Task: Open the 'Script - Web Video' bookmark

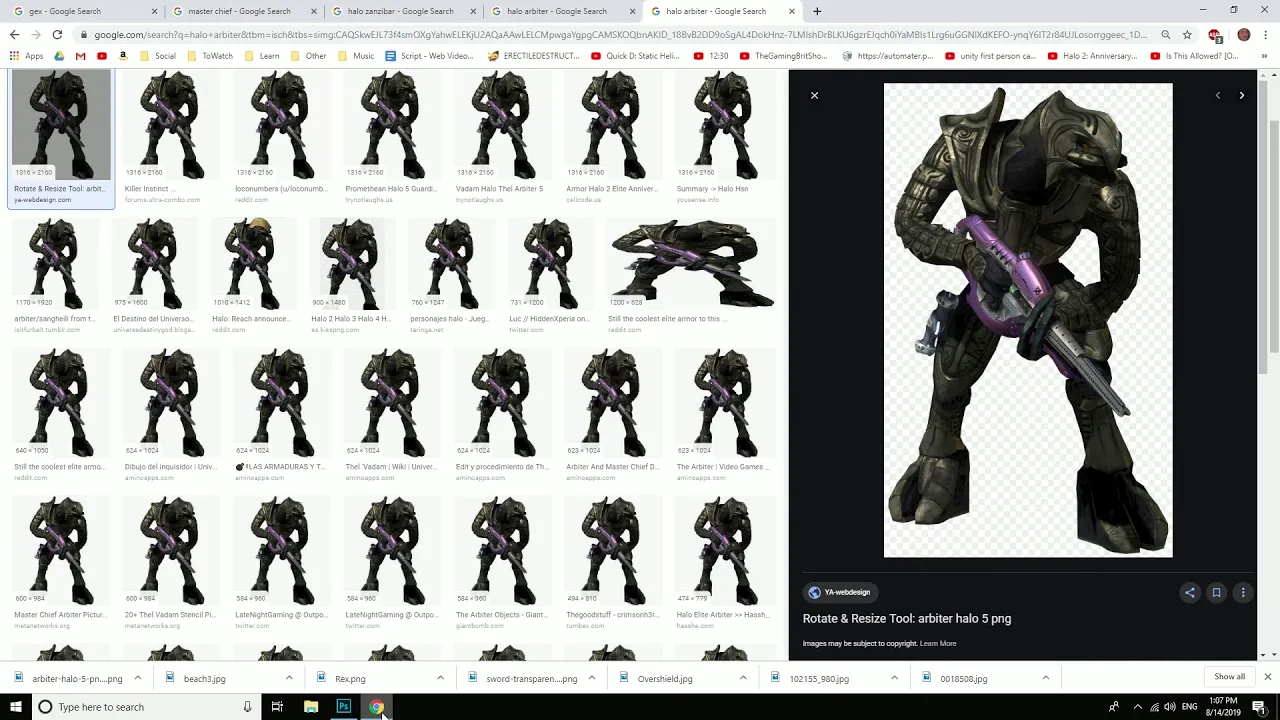Action: click(429, 56)
